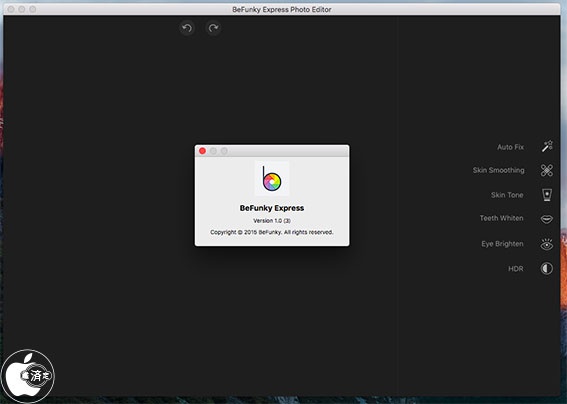Select the Auto Fix magic wand icon

click(x=547, y=146)
